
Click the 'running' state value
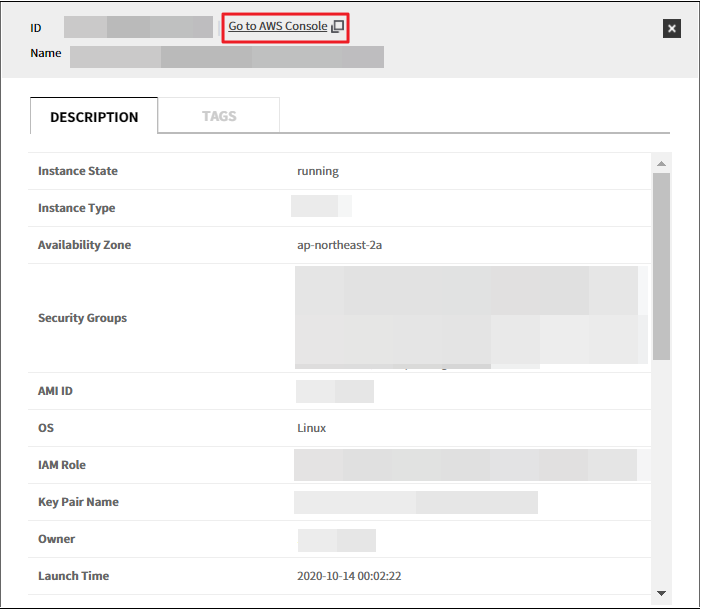(x=318, y=171)
